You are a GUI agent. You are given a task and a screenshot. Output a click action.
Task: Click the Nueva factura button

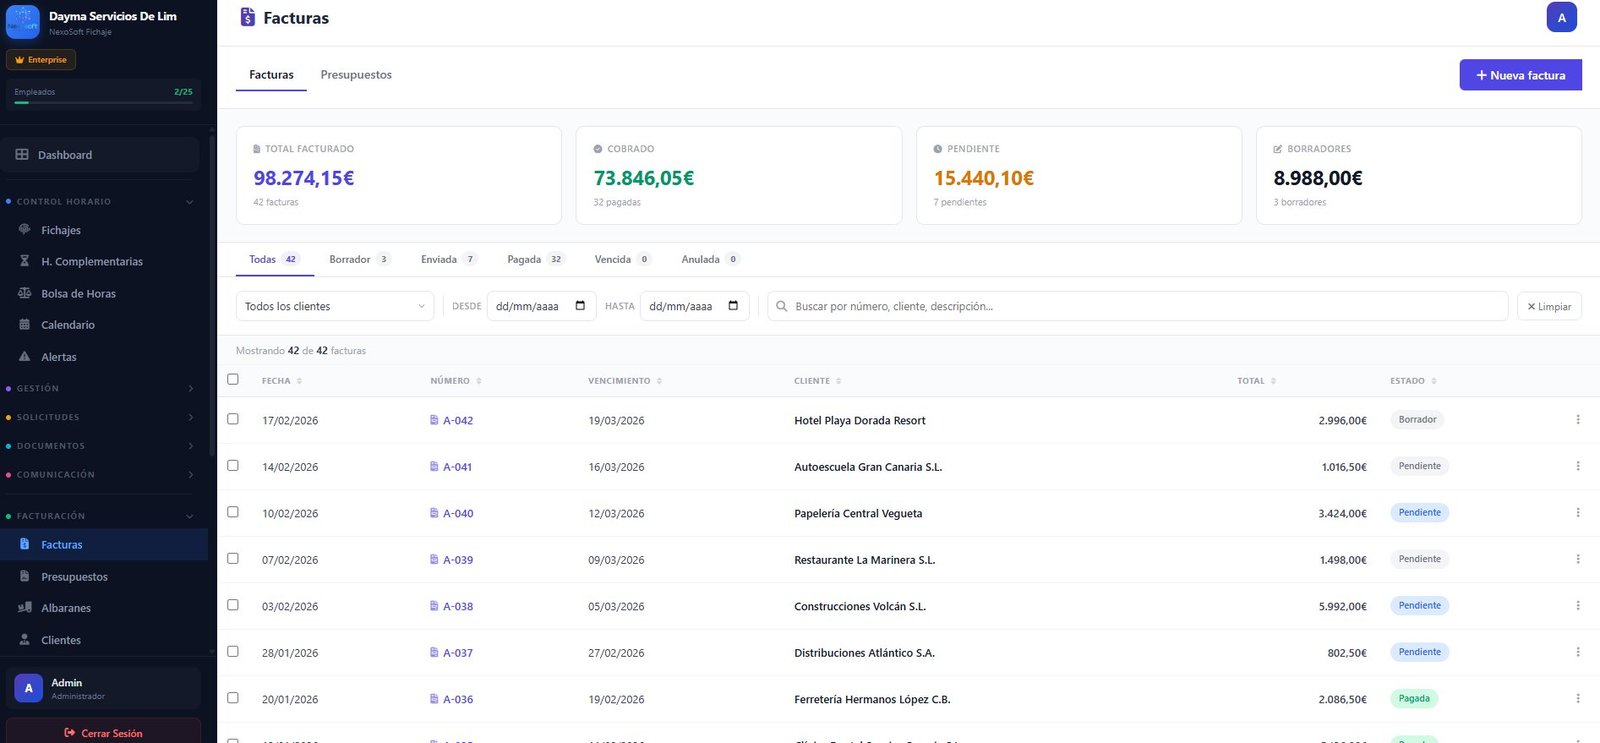click(x=1520, y=75)
